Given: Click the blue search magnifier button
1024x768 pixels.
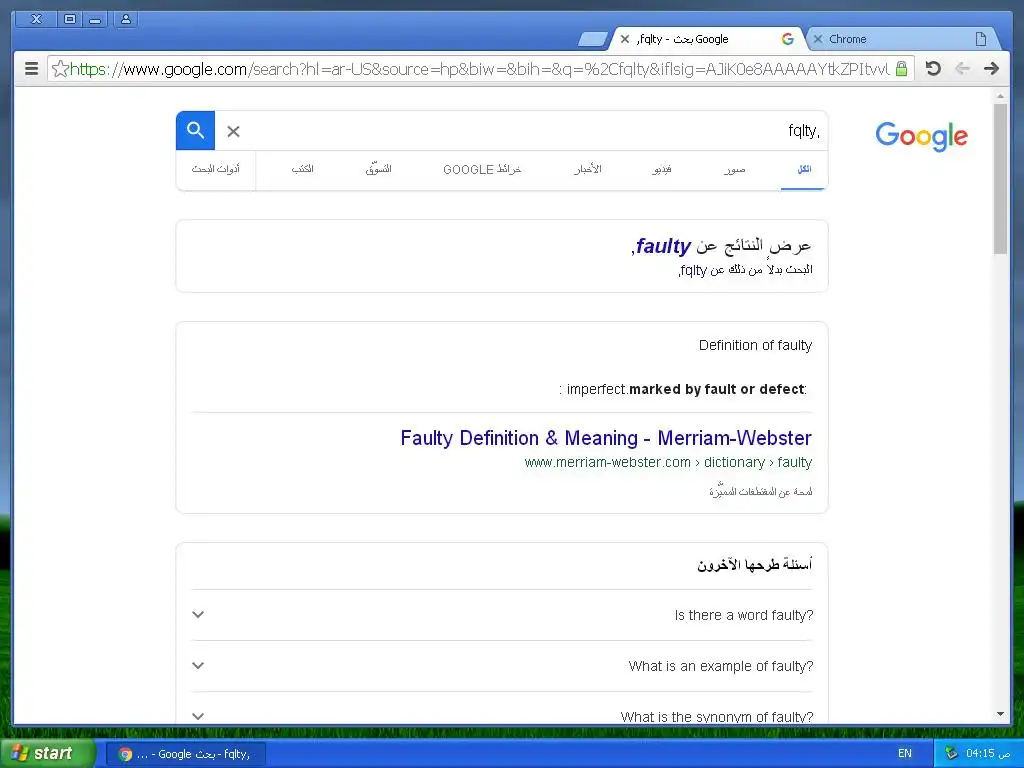Looking at the screenshot, I should [x=195, y=131].
